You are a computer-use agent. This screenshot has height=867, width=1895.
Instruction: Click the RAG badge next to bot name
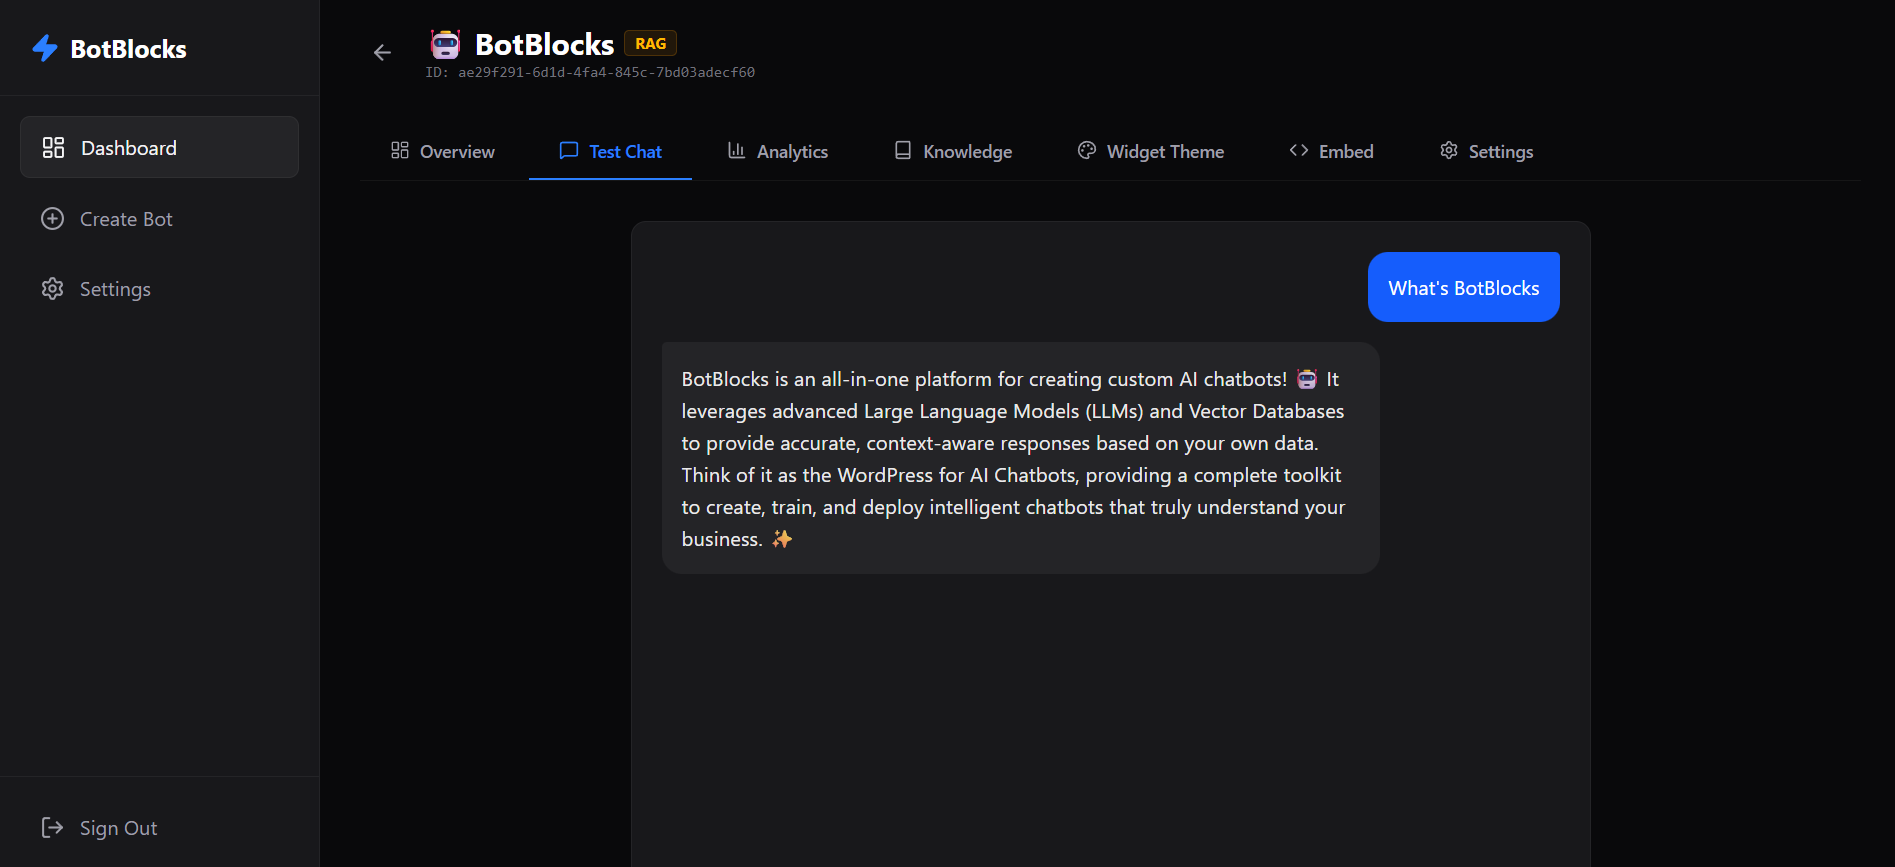(x=650, y=43)
